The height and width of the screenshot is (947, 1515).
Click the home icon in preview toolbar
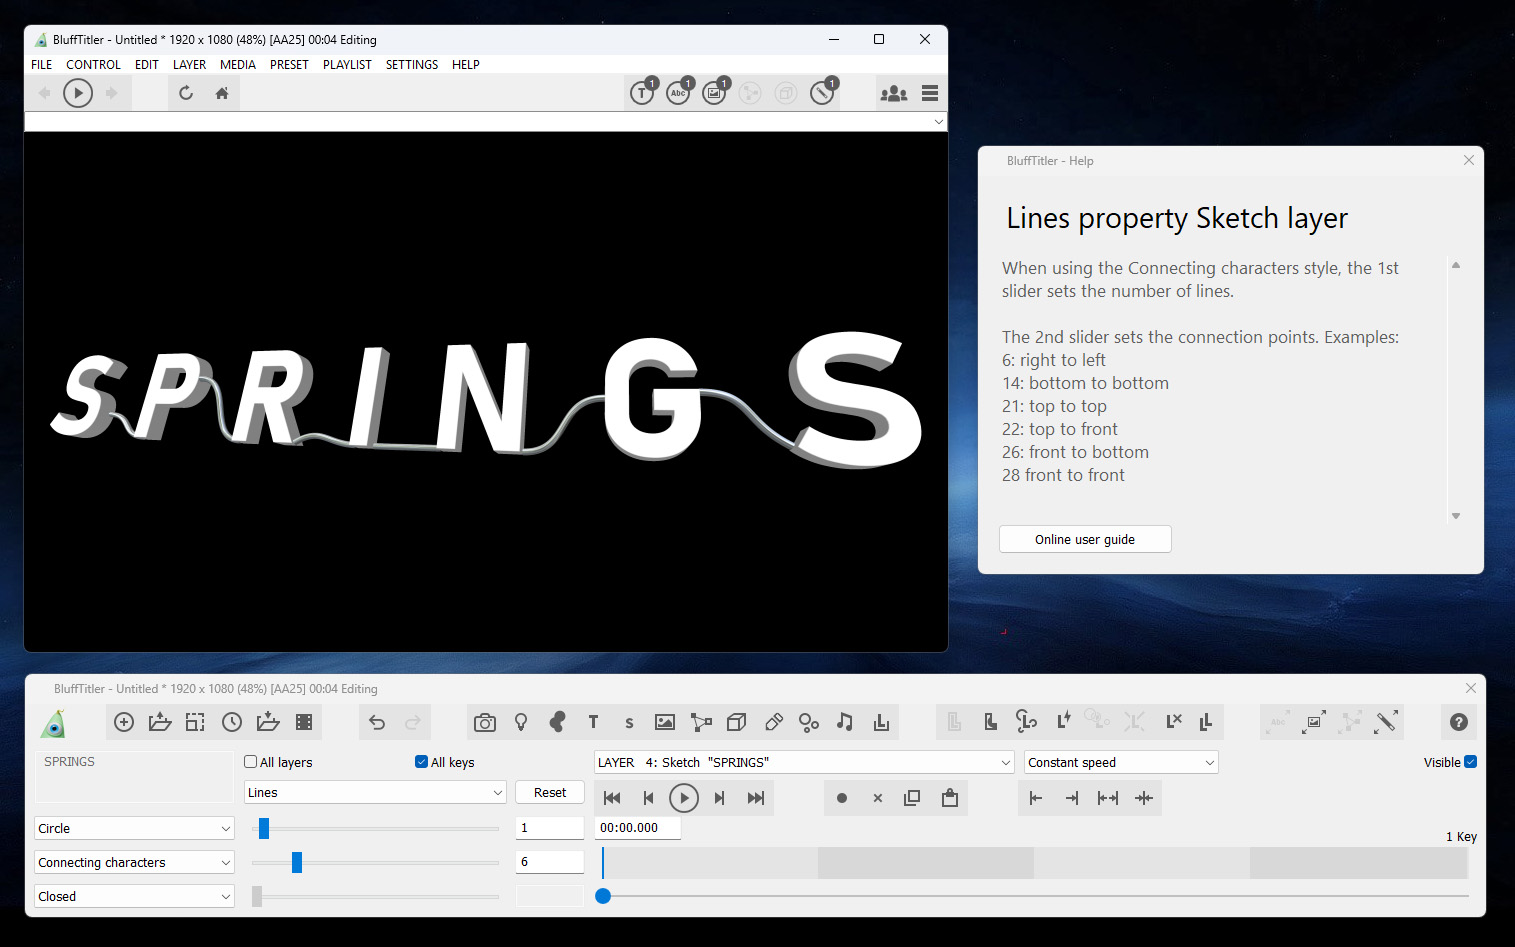(222, 93)
